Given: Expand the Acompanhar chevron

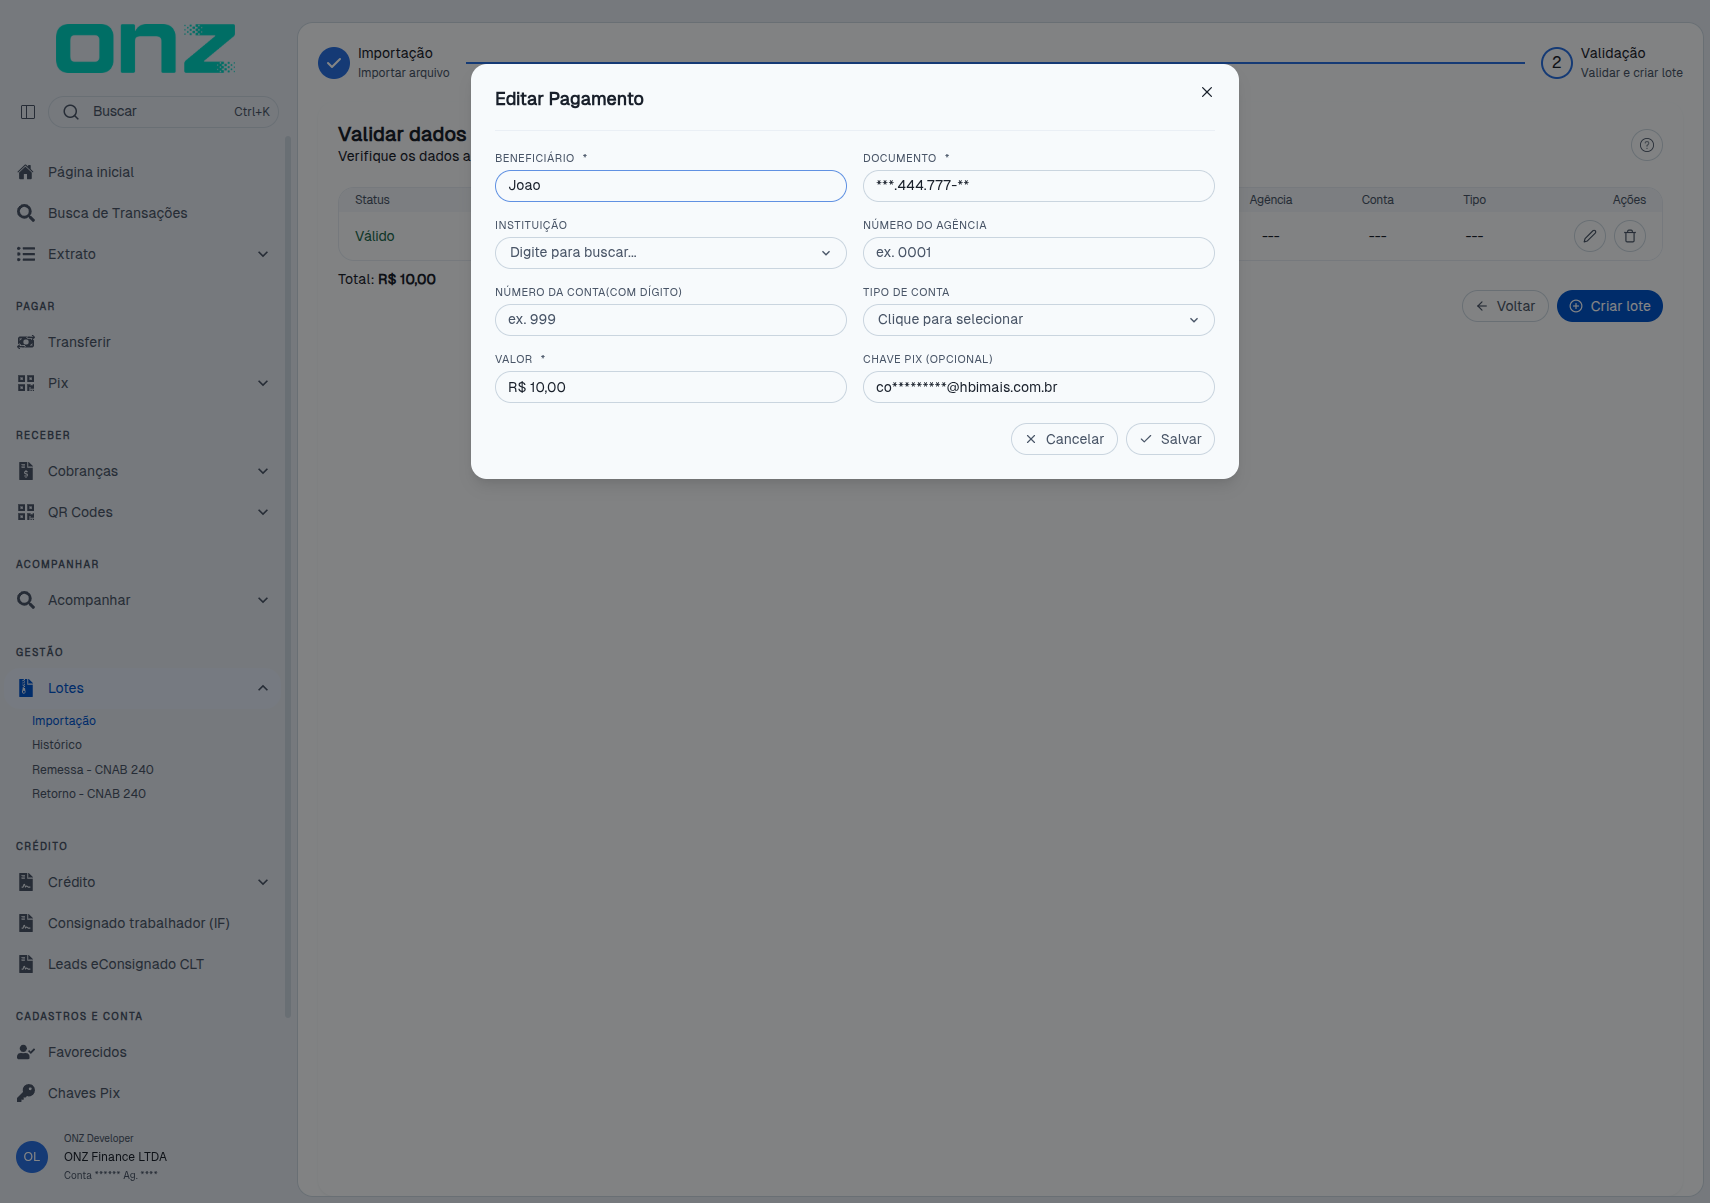Looking at the screenshot, I should [263, 600].
